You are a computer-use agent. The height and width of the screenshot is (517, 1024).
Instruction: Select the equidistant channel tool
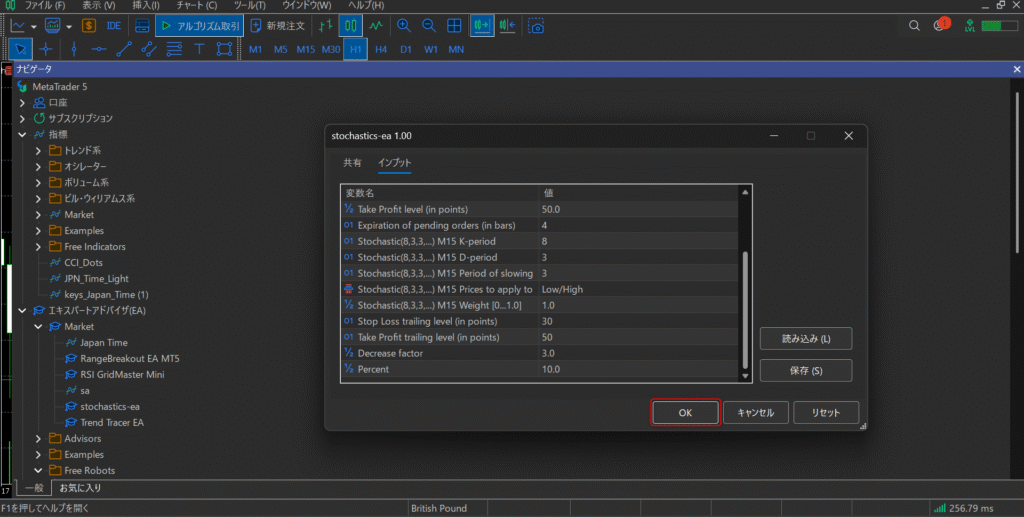(149, 49)
